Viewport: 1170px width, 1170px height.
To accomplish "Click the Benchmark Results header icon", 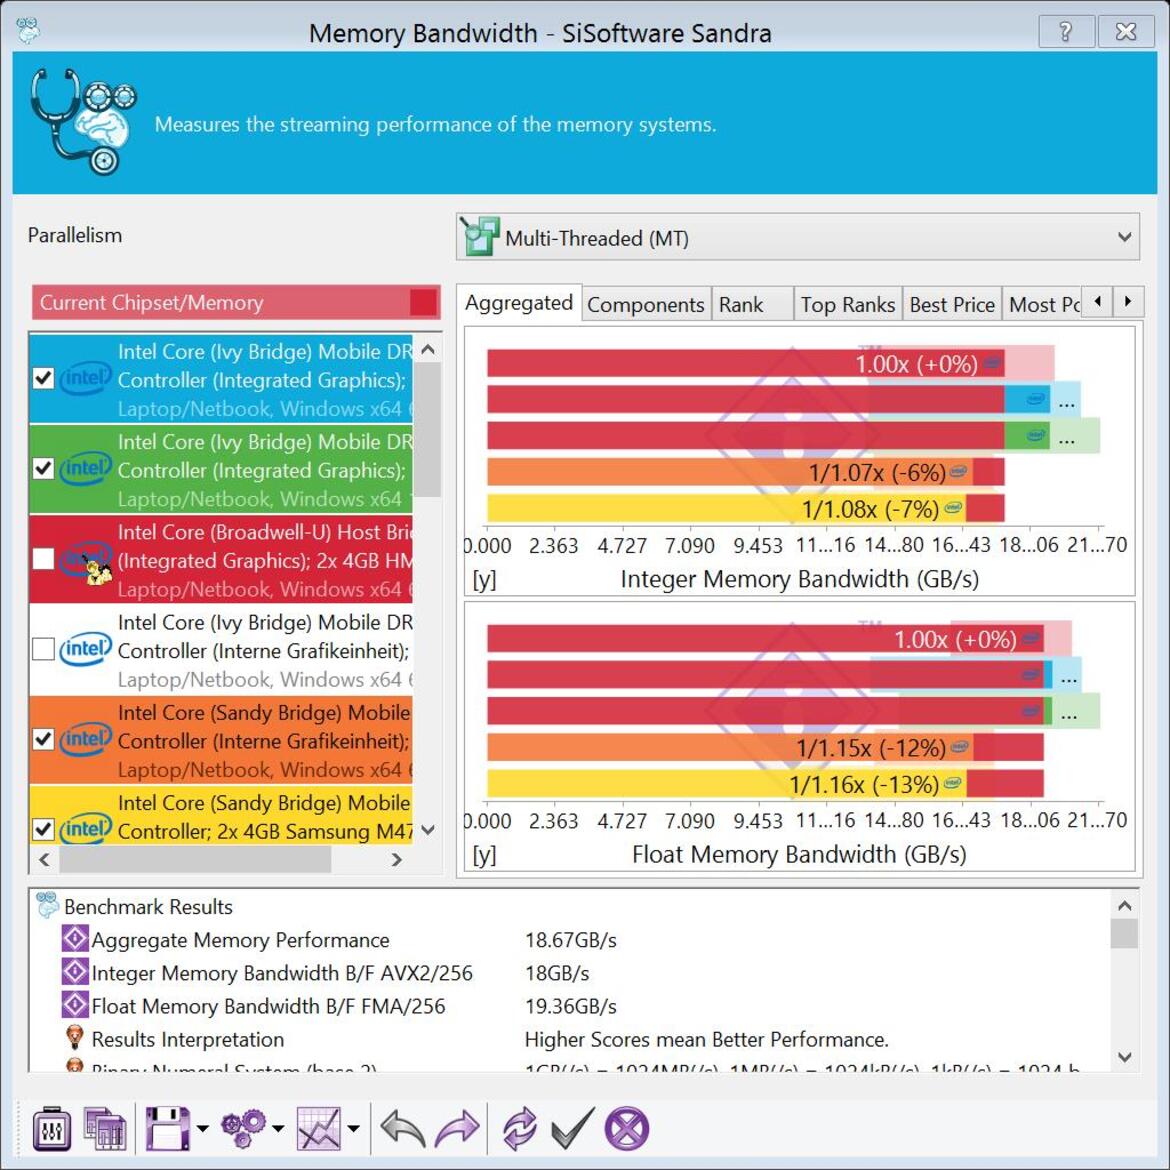I will [x=47, y=904].
